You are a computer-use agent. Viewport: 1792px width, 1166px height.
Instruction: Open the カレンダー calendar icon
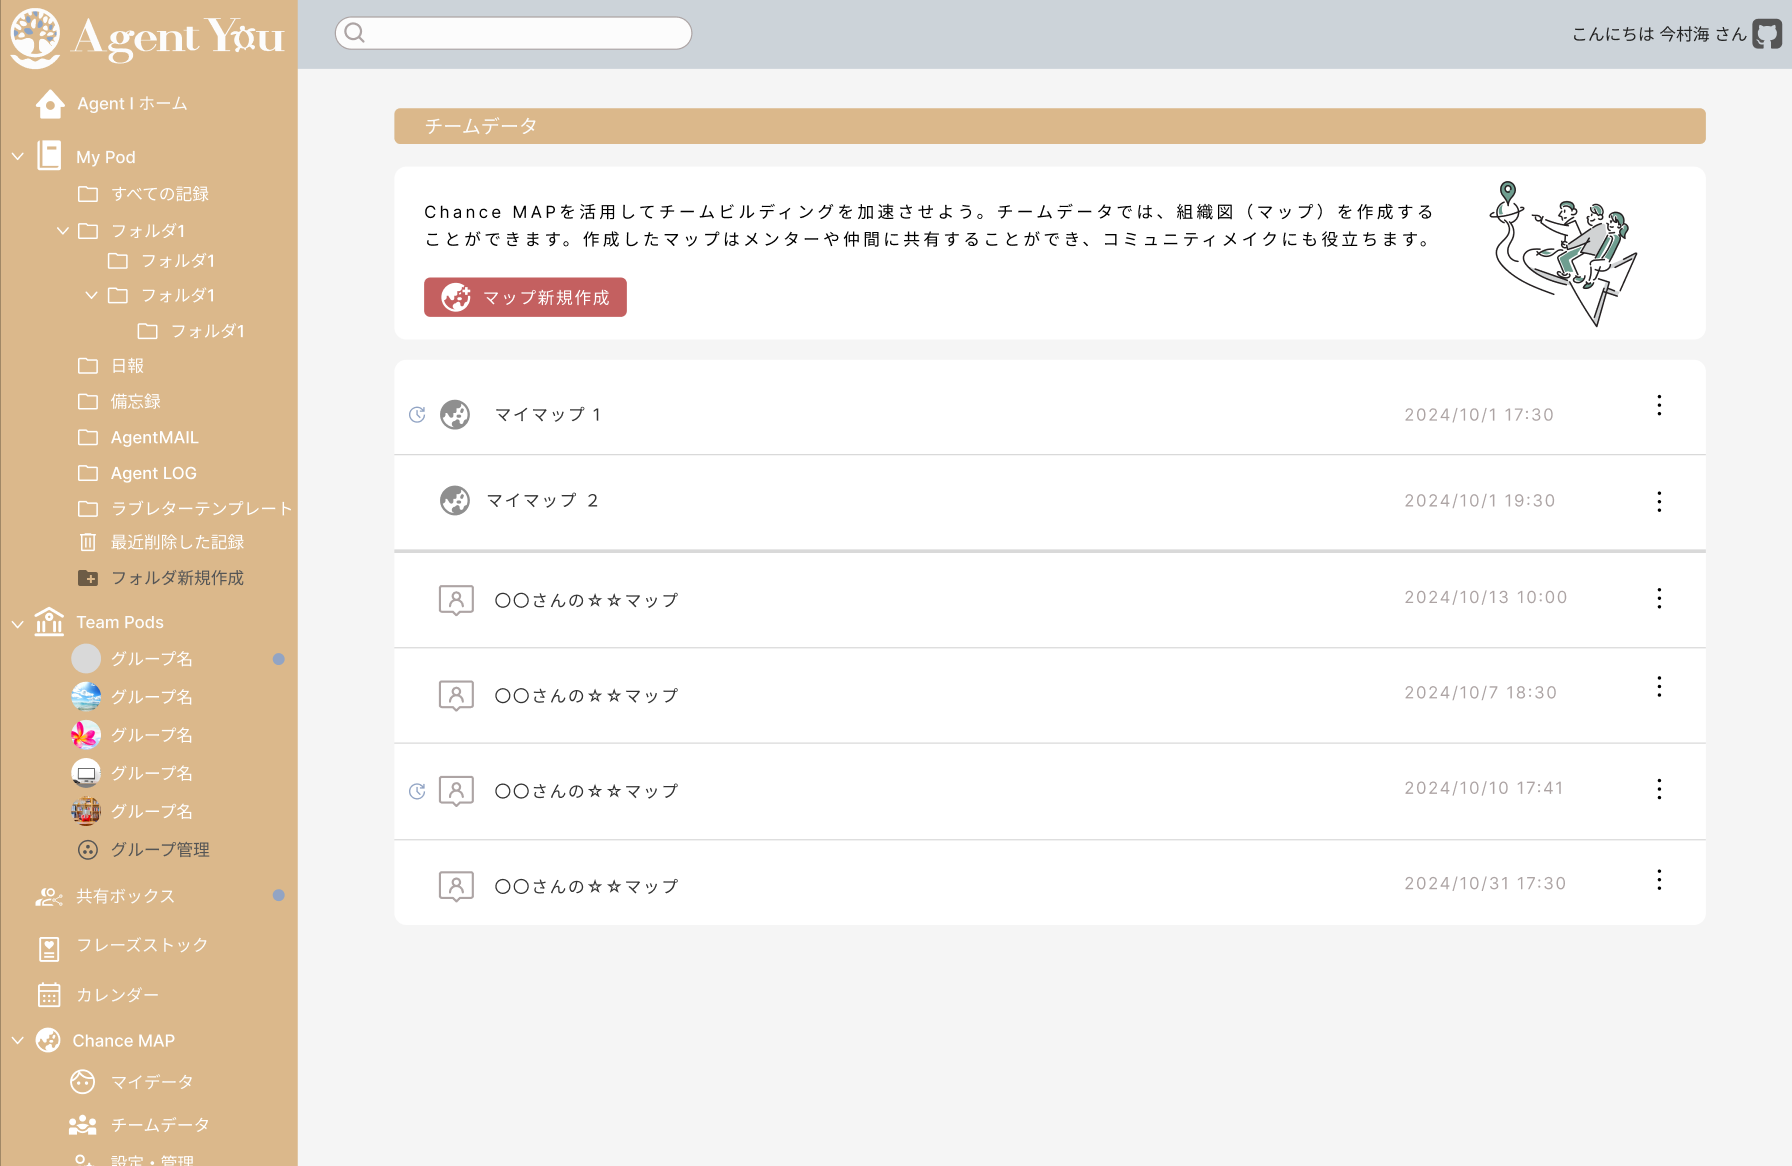pos(49,995)
